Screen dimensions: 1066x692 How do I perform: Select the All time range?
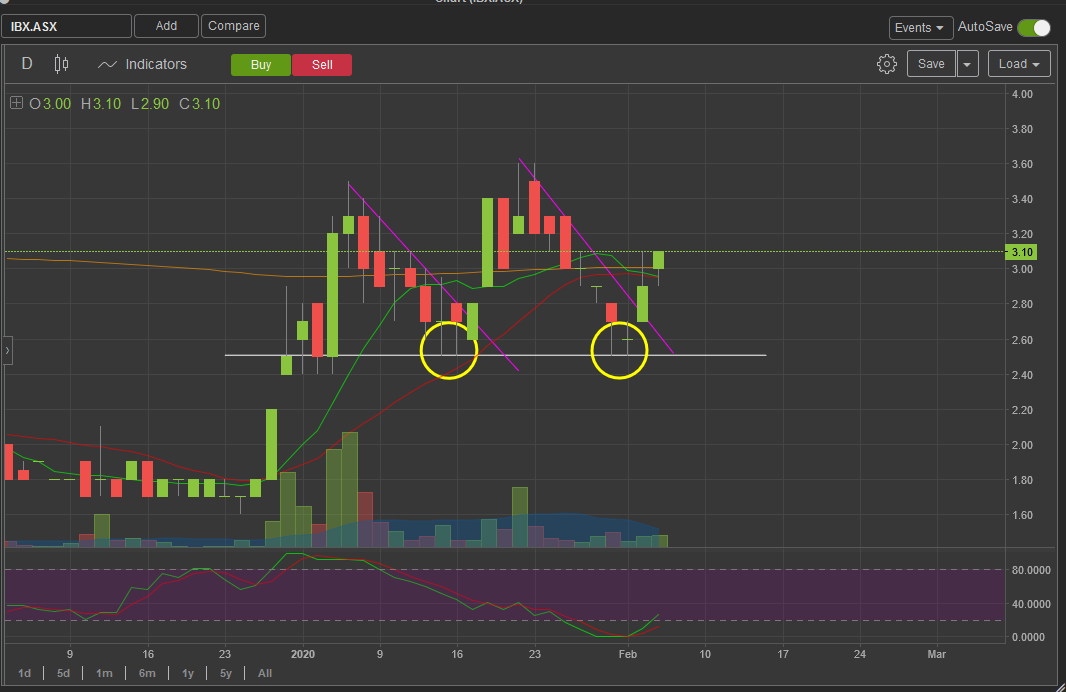point(265,673)
